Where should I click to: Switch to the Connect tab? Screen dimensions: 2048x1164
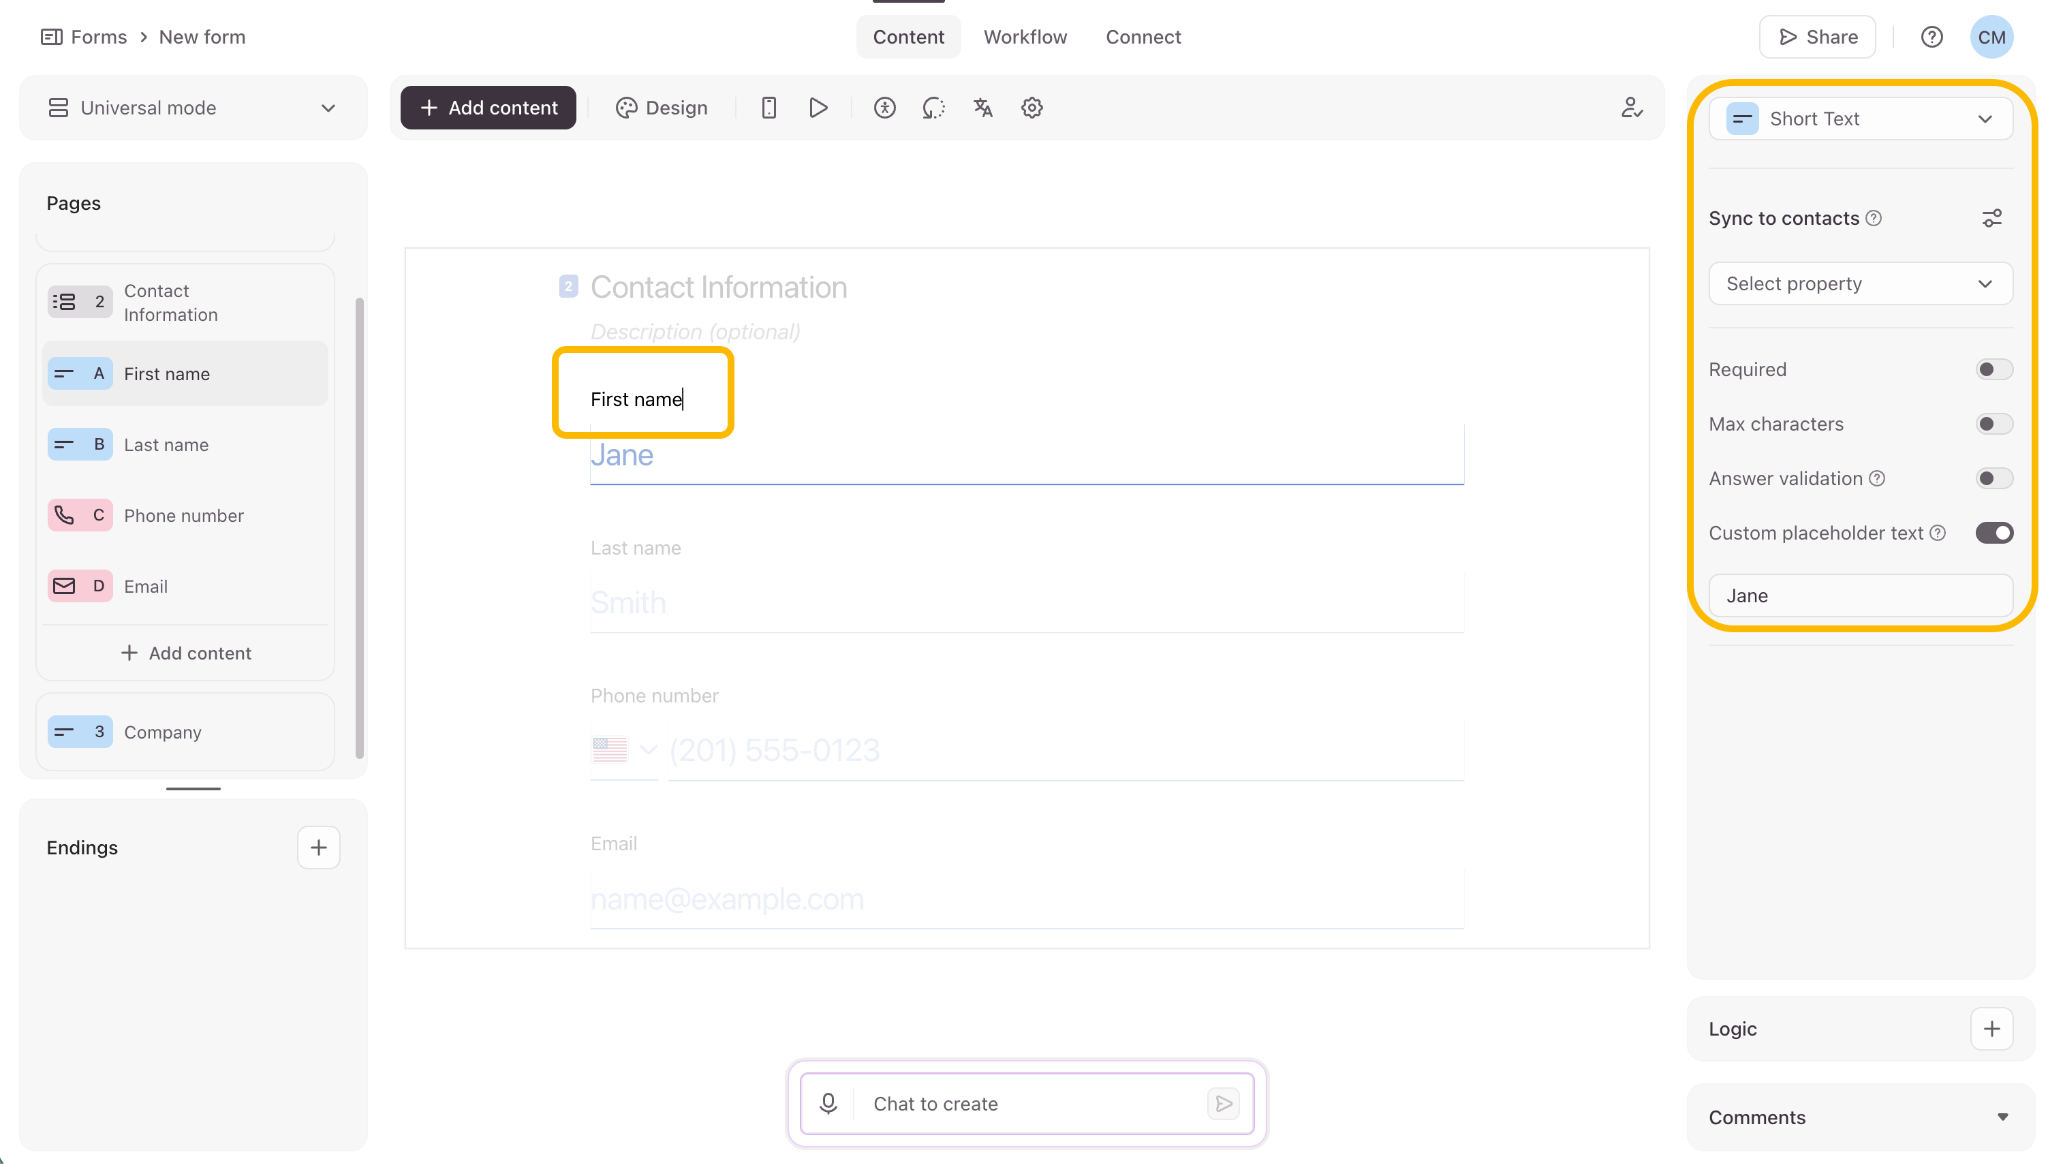click(x=1143, y=37)
